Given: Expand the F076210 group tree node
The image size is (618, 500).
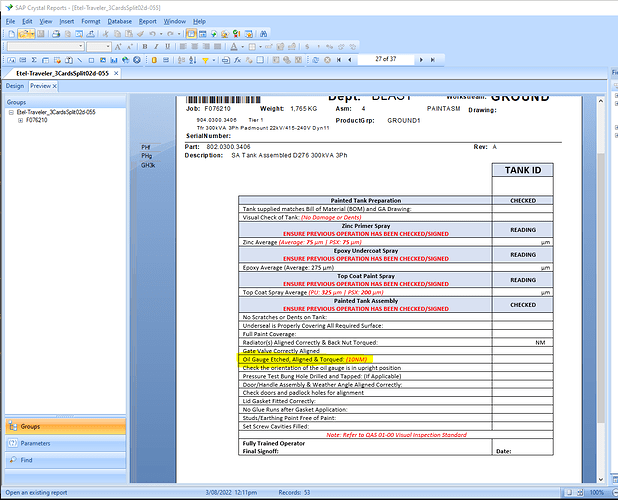Looking at the screenshot, I should 20,120.
